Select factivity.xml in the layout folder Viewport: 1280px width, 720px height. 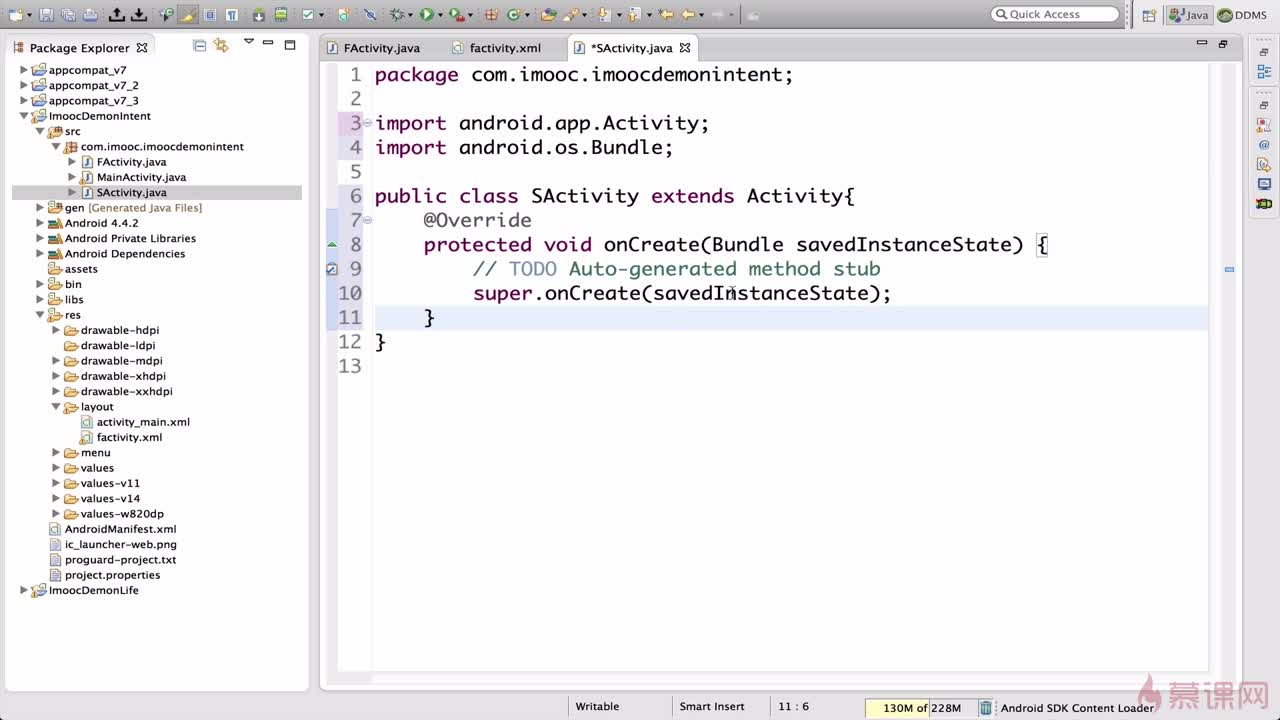[129, 437]
